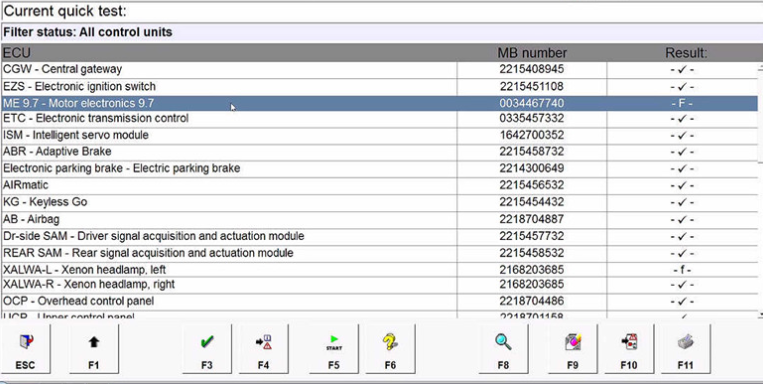Click the Result column header
This screenshot has height=384, width=763.
686,53
